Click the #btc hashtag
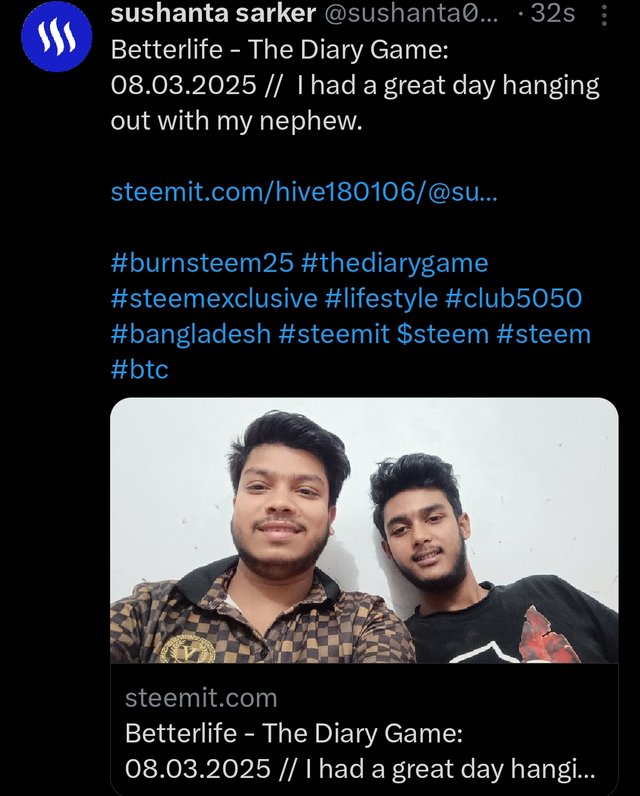640x796 pixels. (140, 368)
